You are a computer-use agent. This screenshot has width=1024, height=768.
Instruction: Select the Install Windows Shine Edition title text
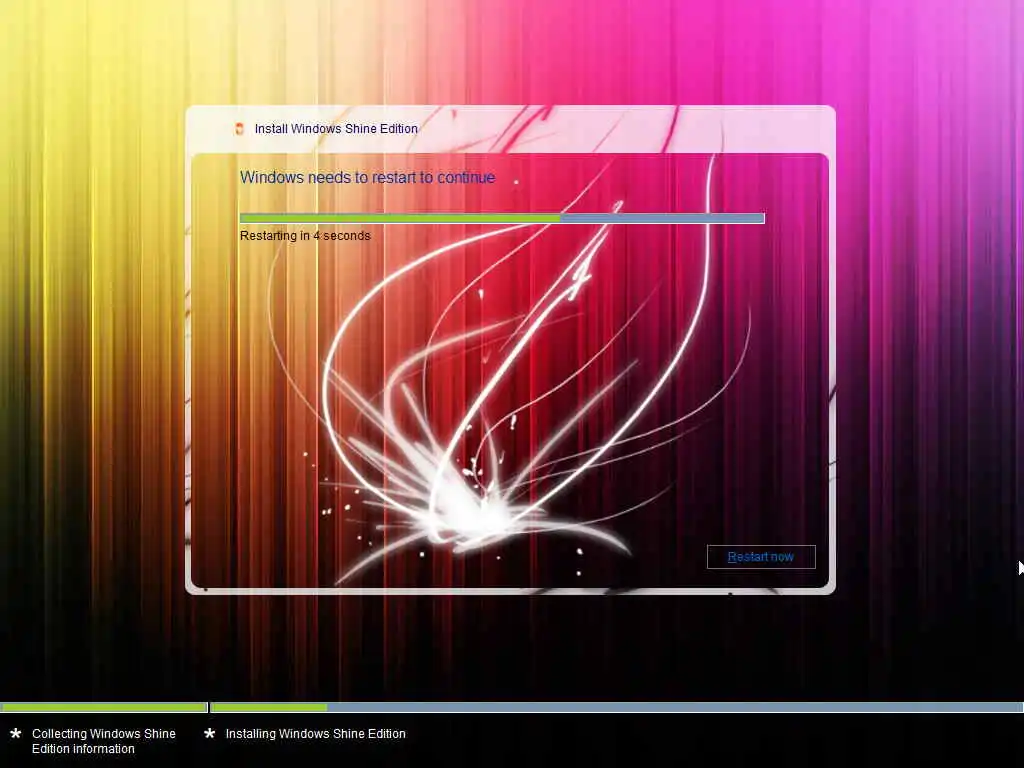point(336,129)
